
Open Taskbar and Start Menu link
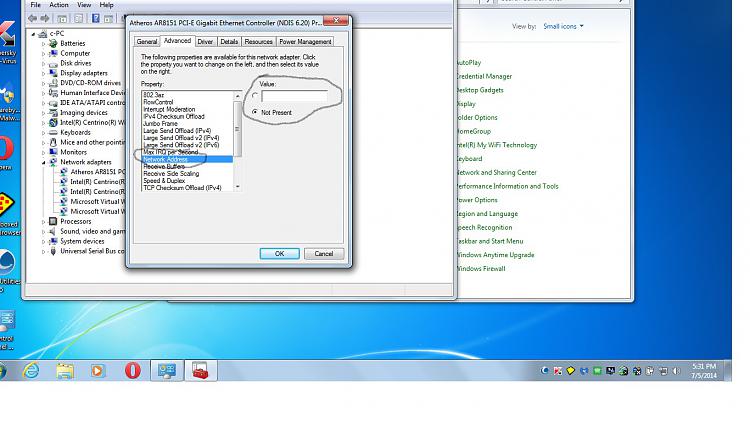(x=490, y=241)
